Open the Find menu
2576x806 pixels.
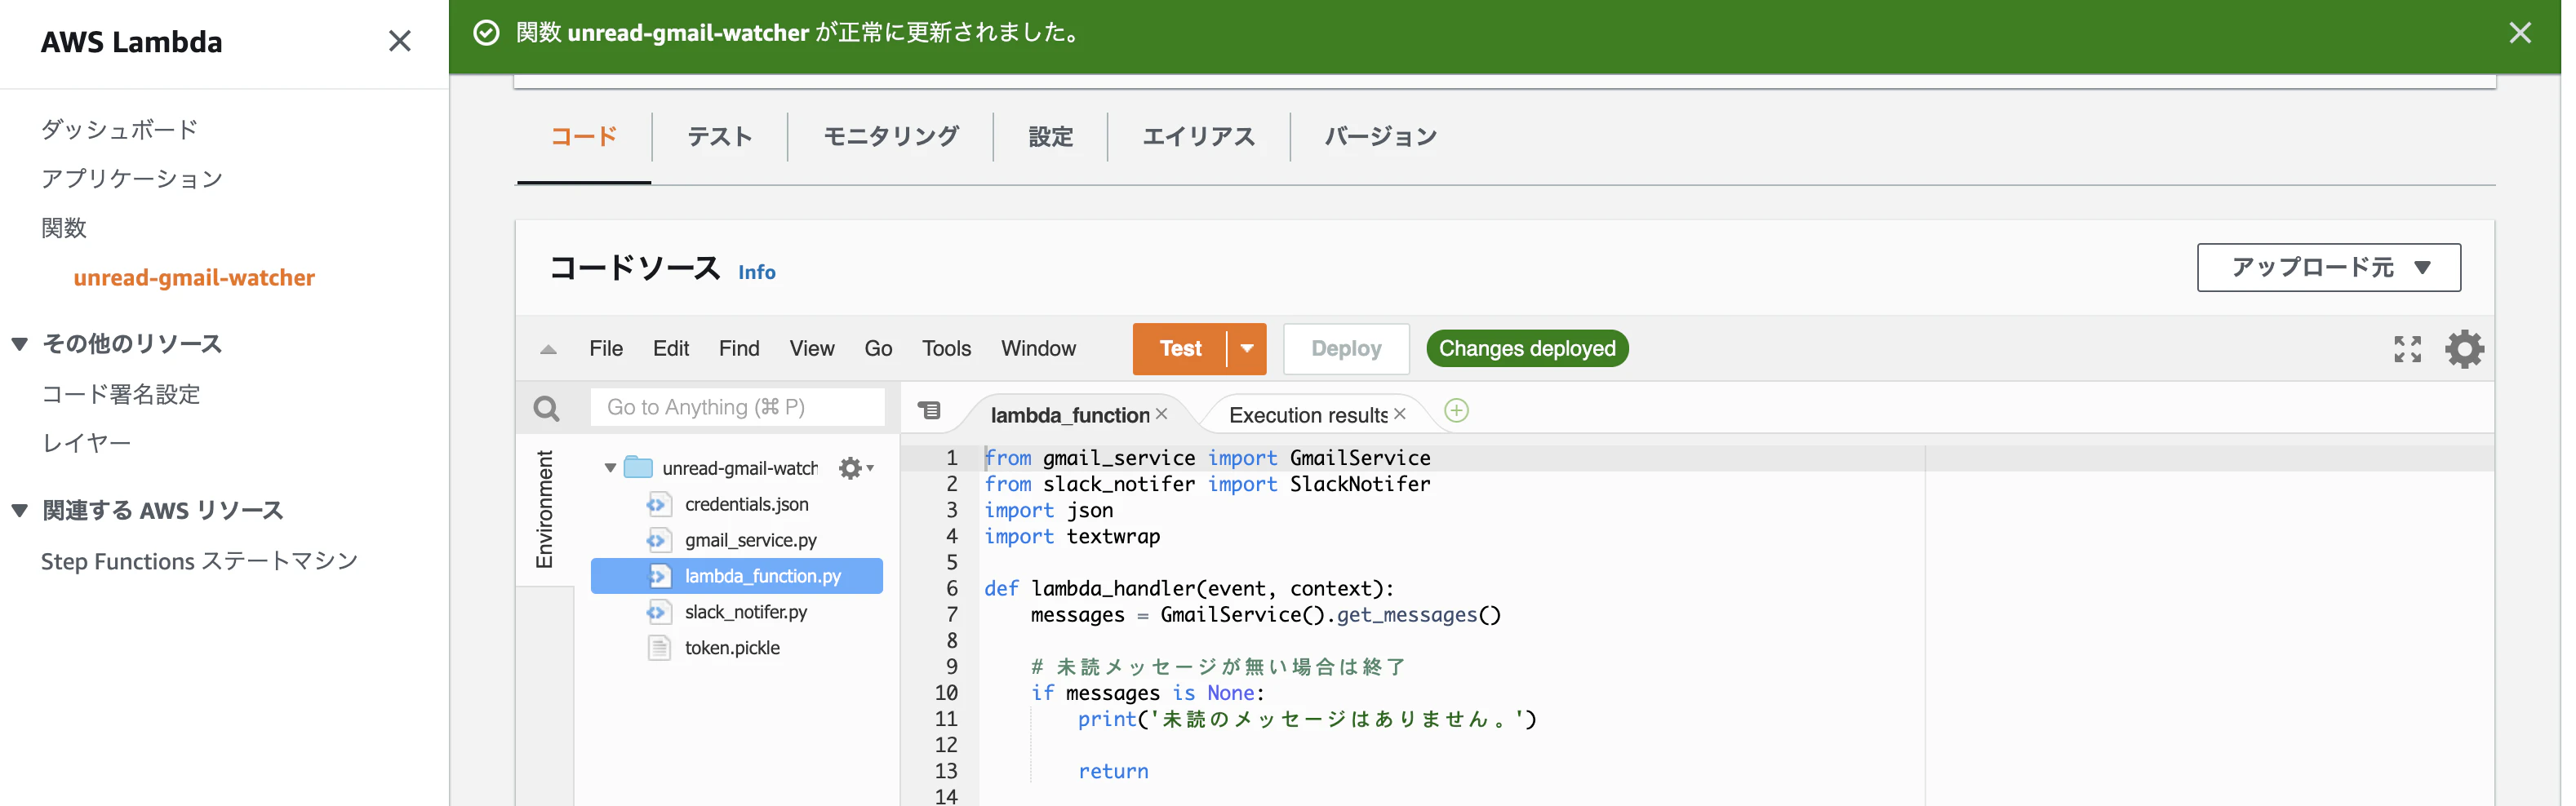click(739, 349)
